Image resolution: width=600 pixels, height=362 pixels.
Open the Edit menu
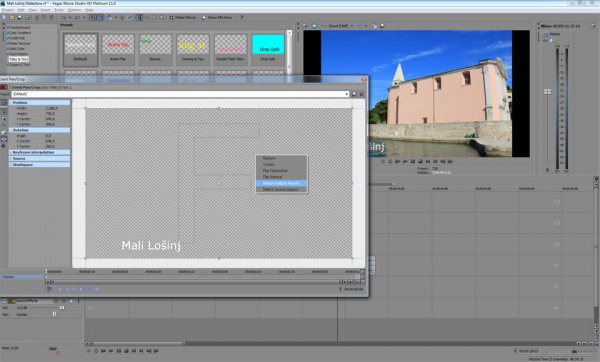coord(21,10)
